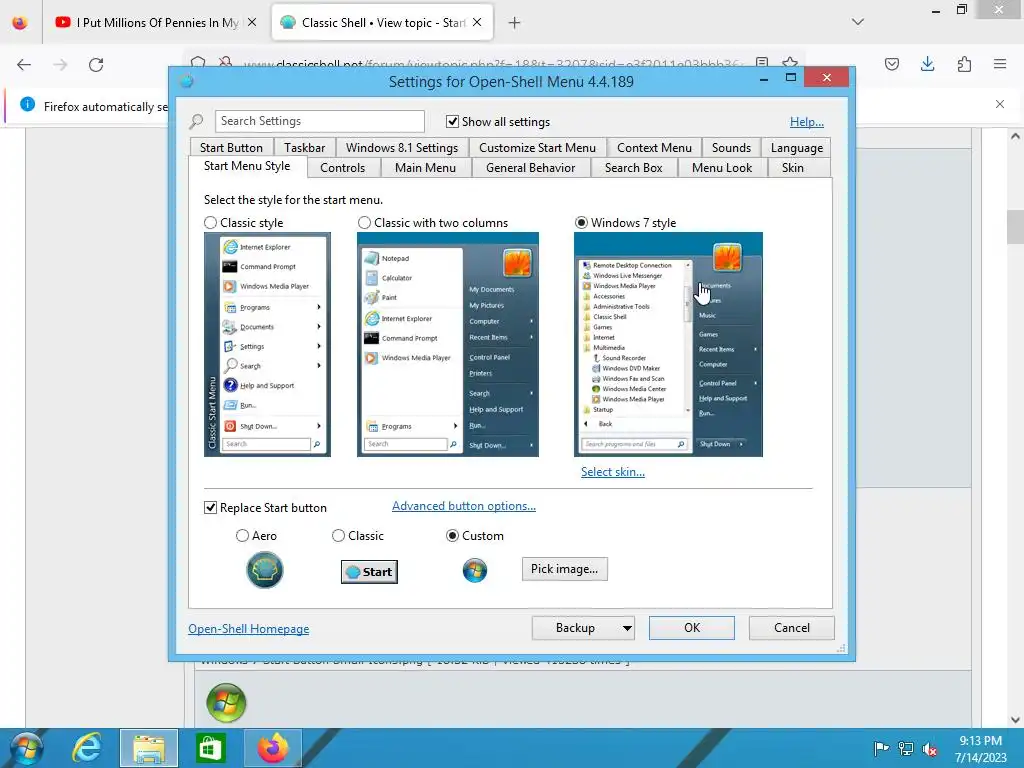This screenshot has width=1024, height=768.
Task: Open Advanced button options... link
Action: [464, 506]
